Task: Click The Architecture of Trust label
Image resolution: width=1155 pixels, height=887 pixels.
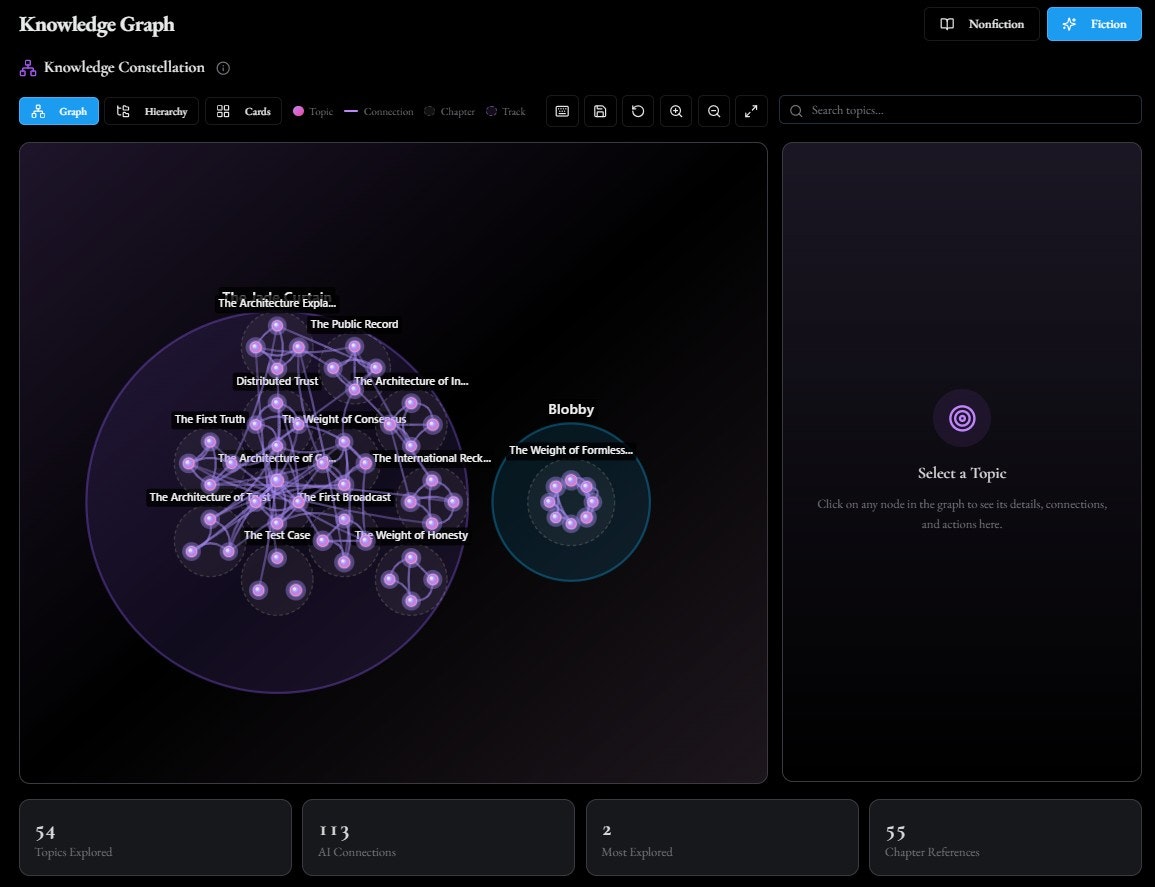Action: 210,497
